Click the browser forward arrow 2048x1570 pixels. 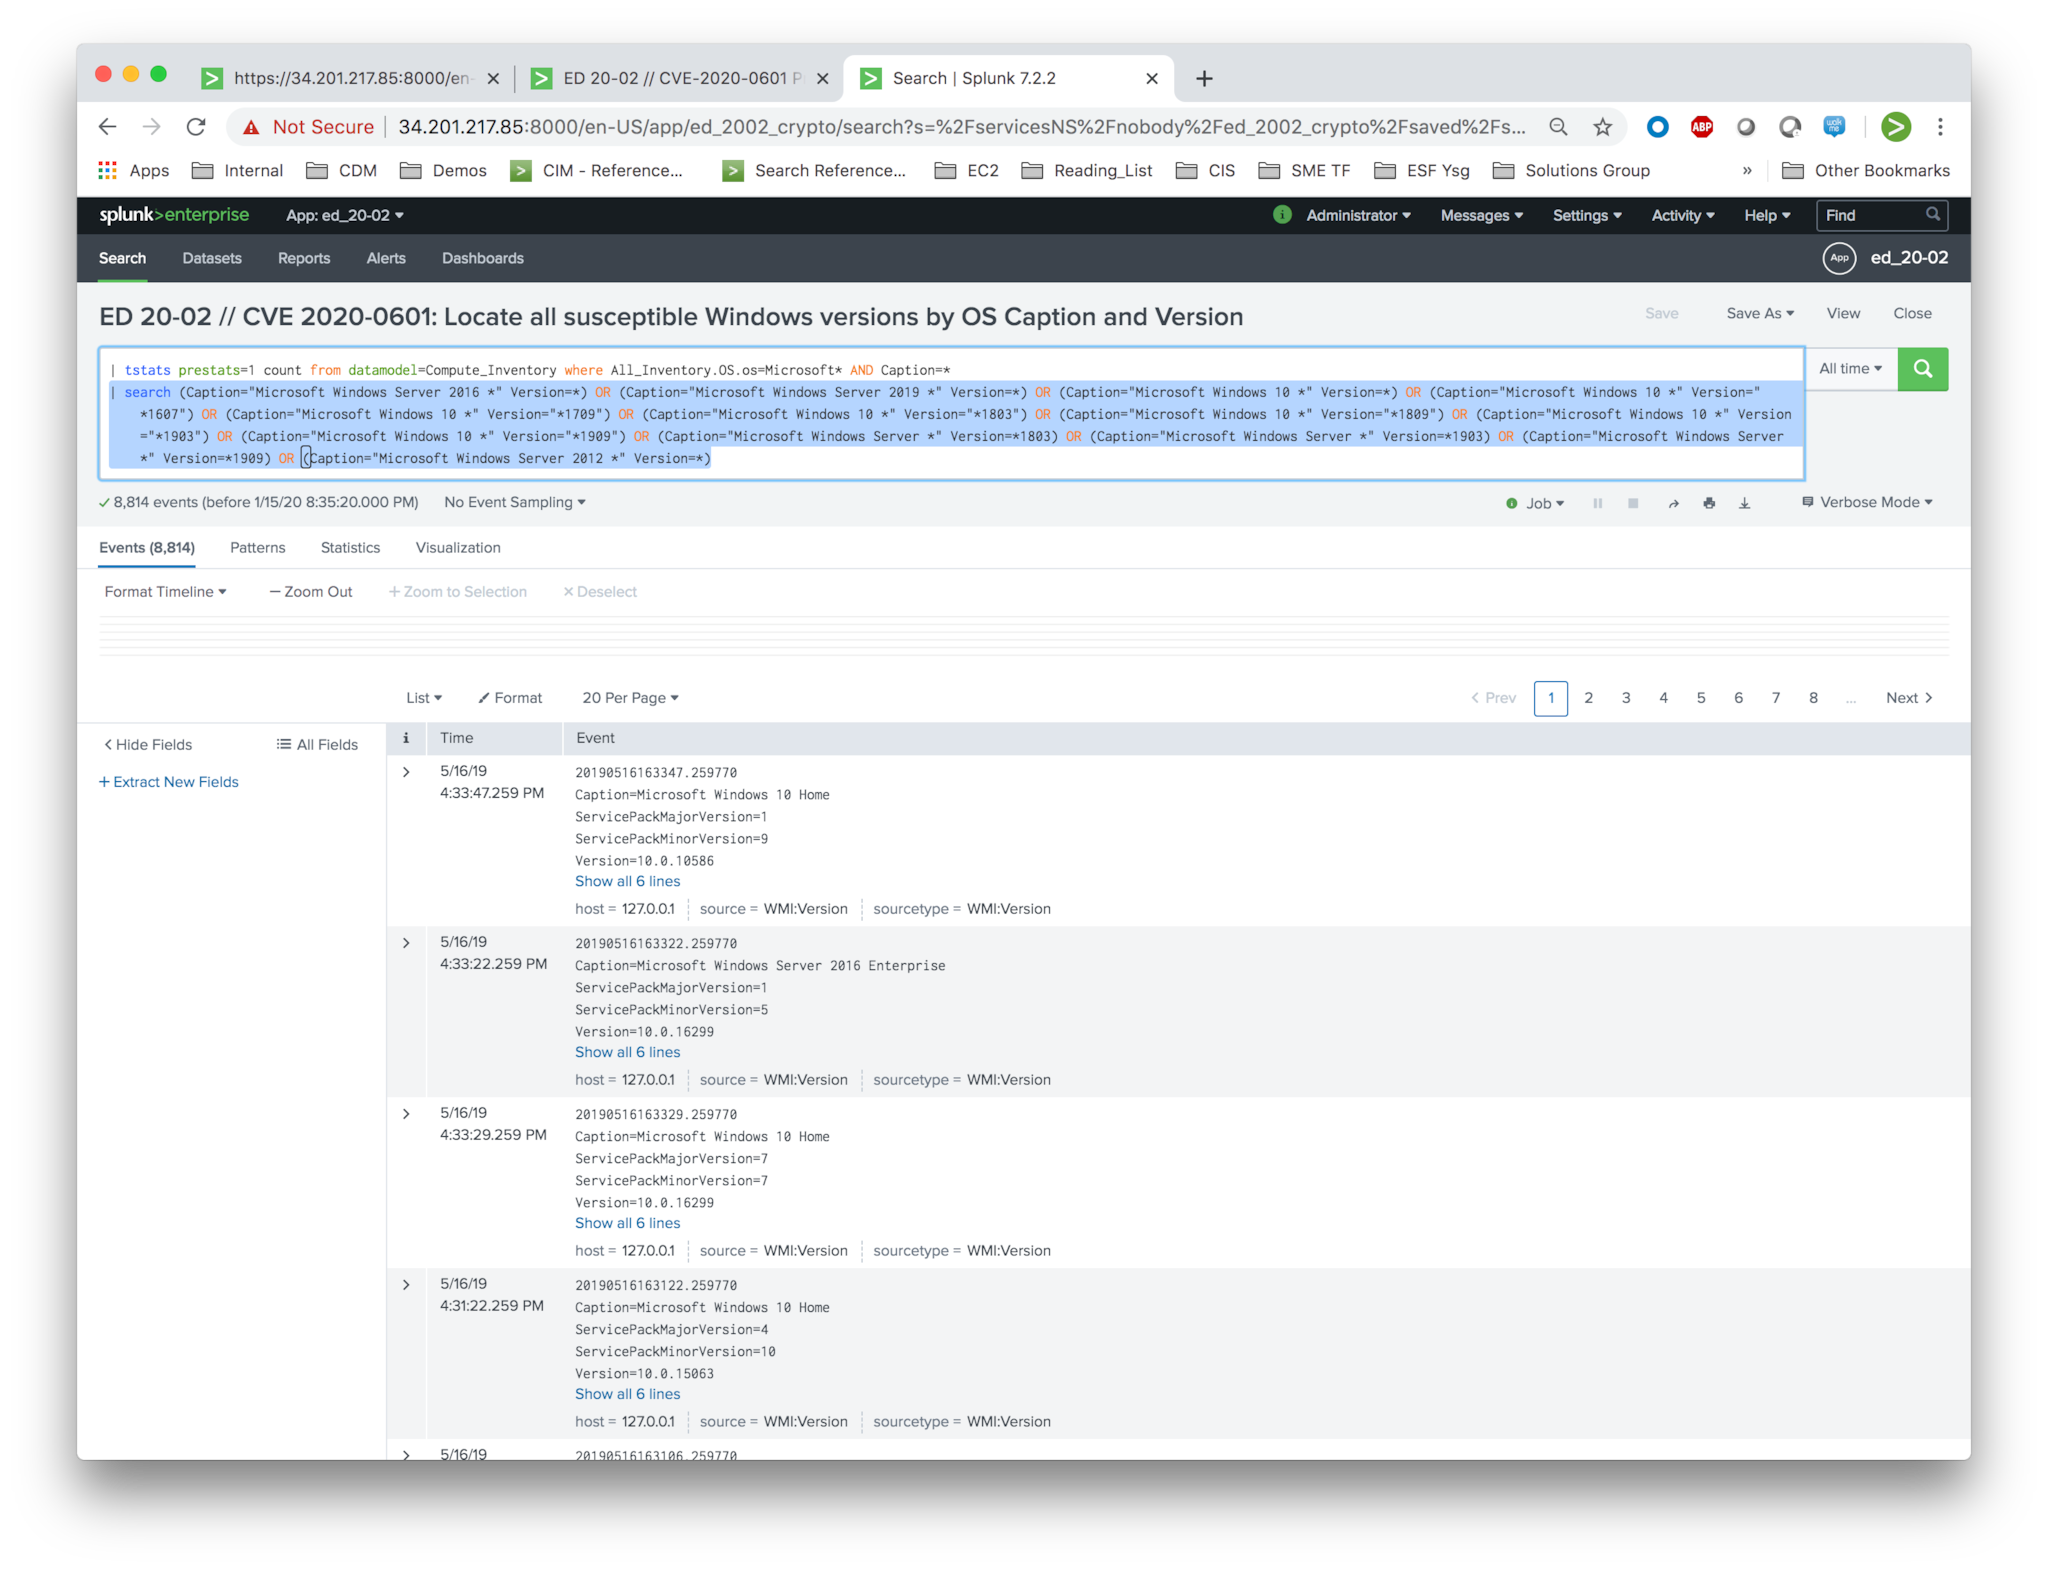pos(152,127)
